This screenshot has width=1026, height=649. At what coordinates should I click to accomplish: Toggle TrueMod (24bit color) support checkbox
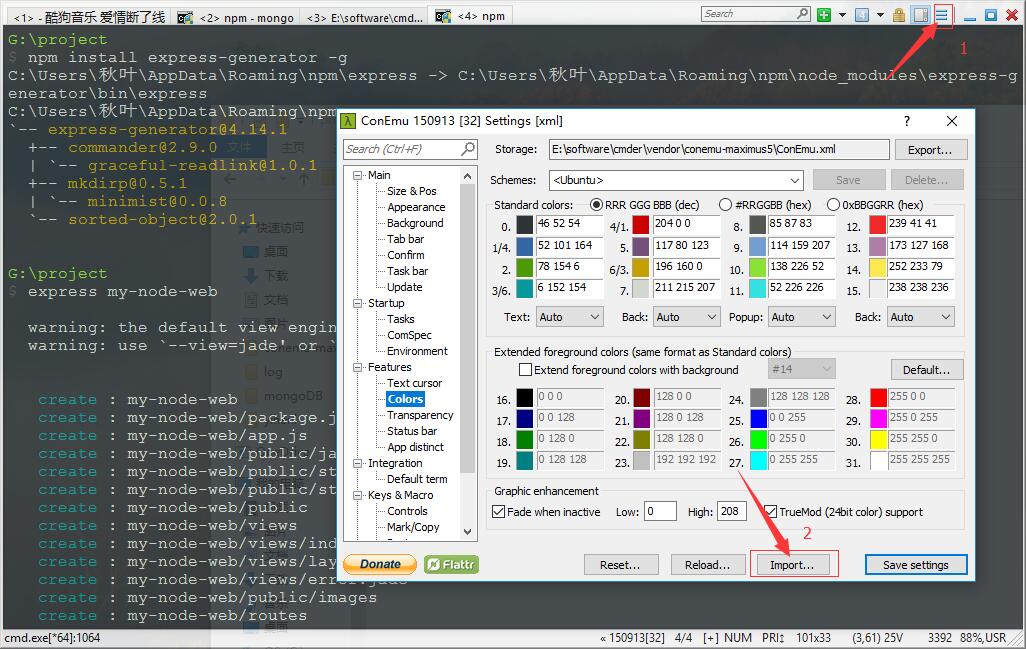(x=770, y=512)
